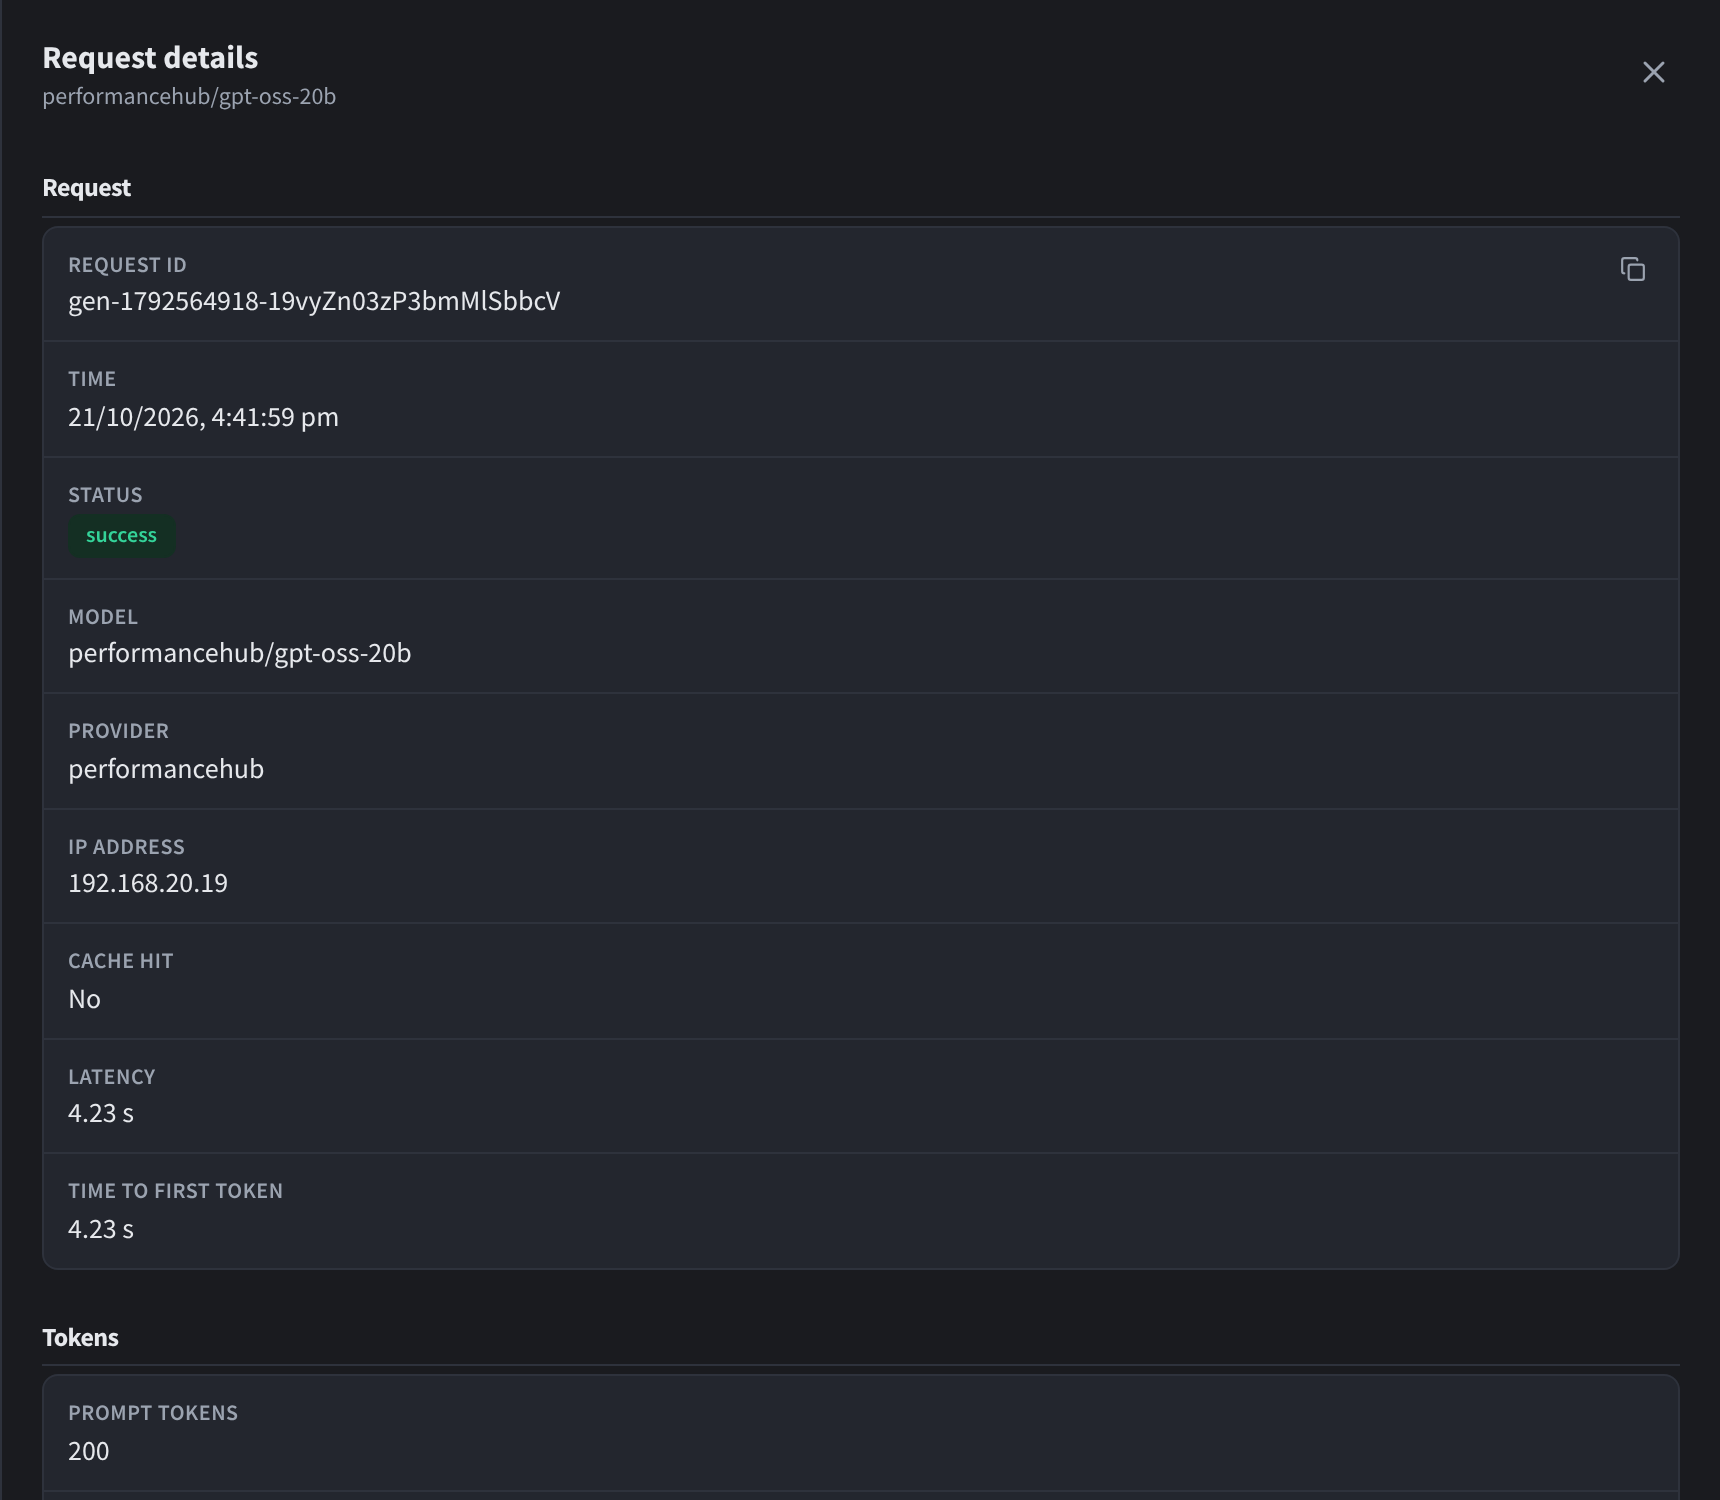Screen dimensions: 1720x1500
Task: Click the CACHE HIT label
Action: (x=121, y=961)
